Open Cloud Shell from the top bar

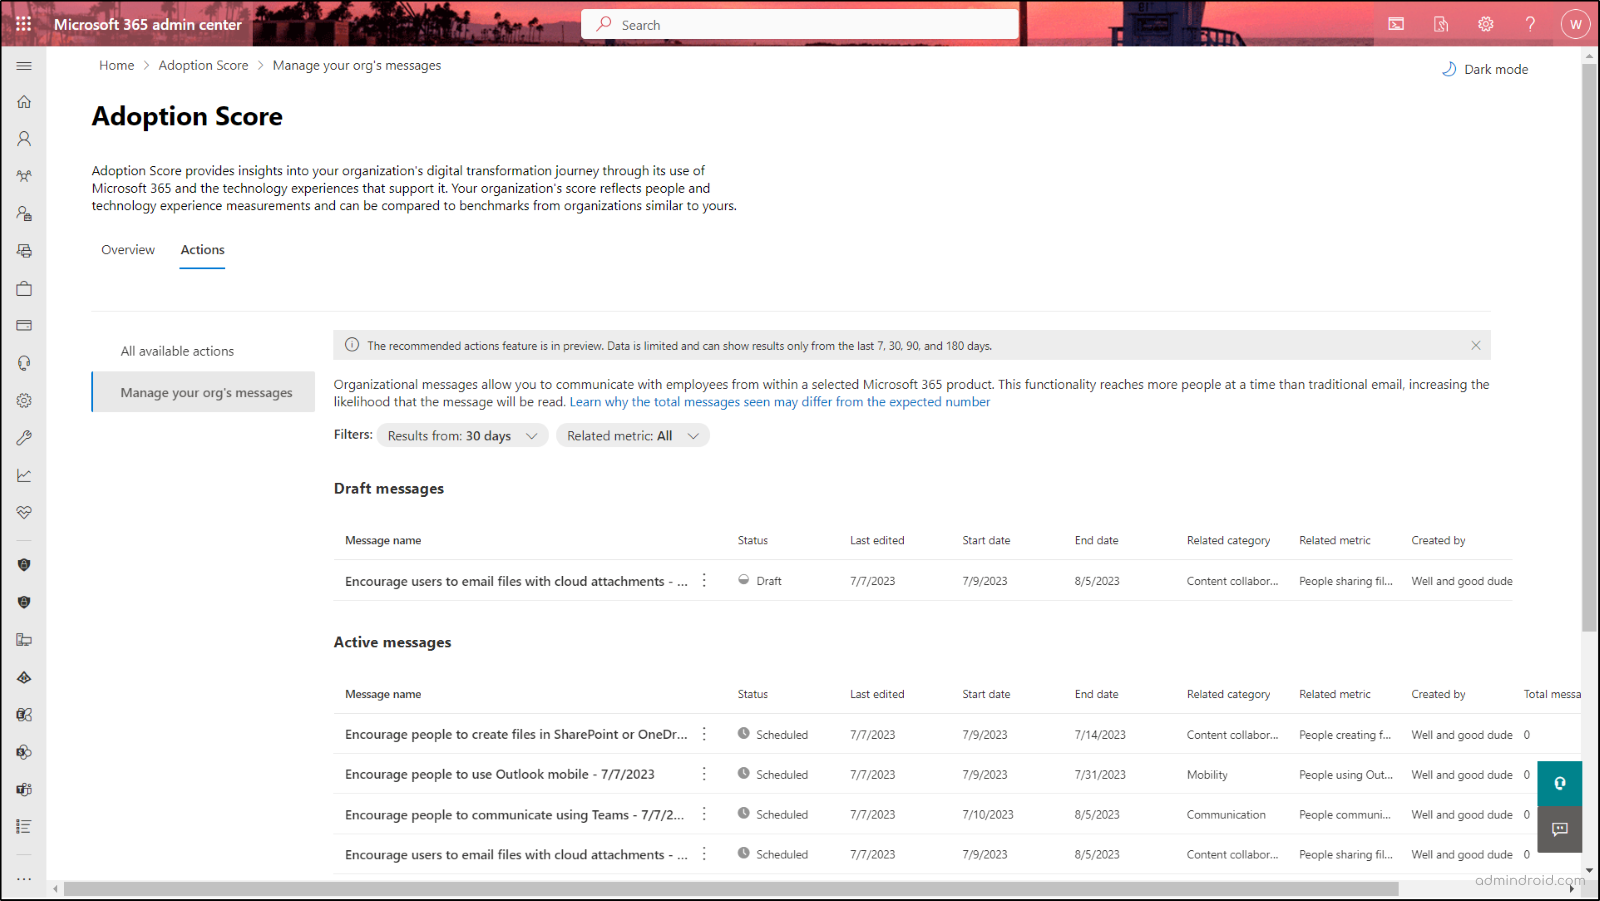click(x=1396, y=24)
